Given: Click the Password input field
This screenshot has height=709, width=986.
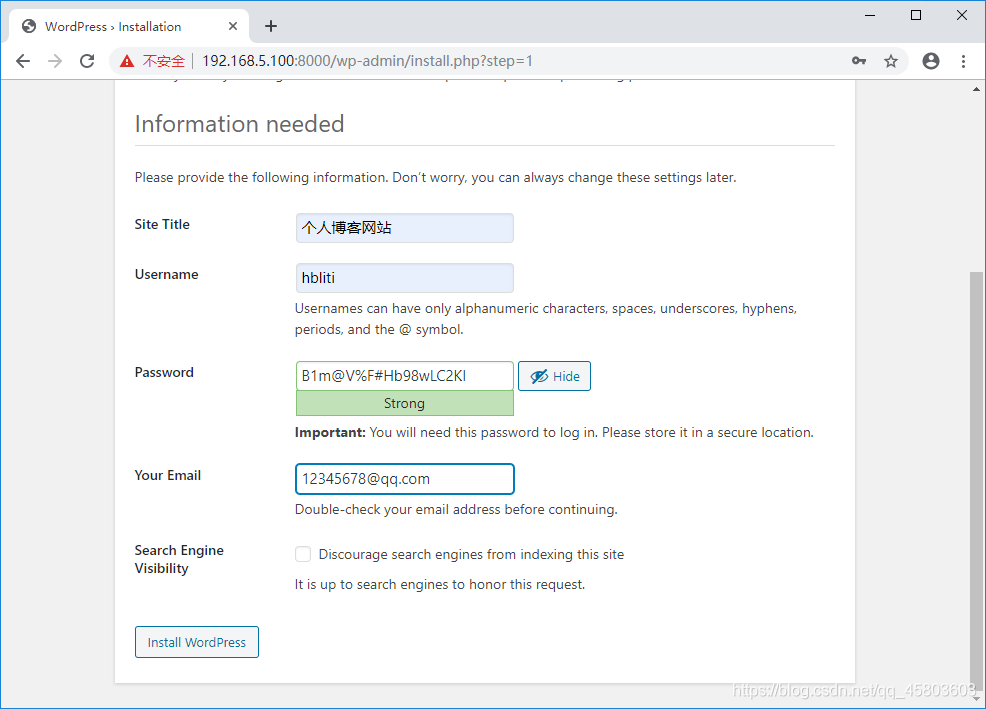Looking at the screenshot, I should click(404, 376).
